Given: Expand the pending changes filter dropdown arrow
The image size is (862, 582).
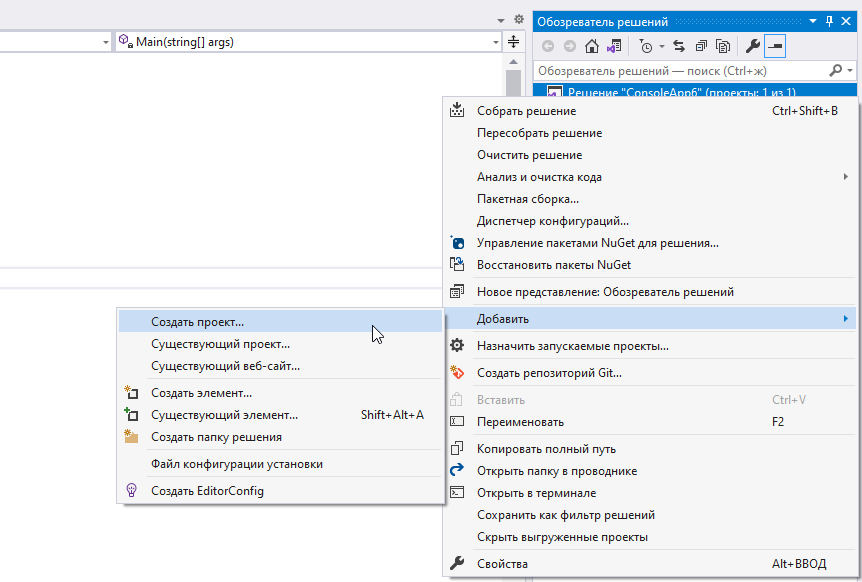Looking at the screenshot, I should pyautogui.click(x=661, y=47).
